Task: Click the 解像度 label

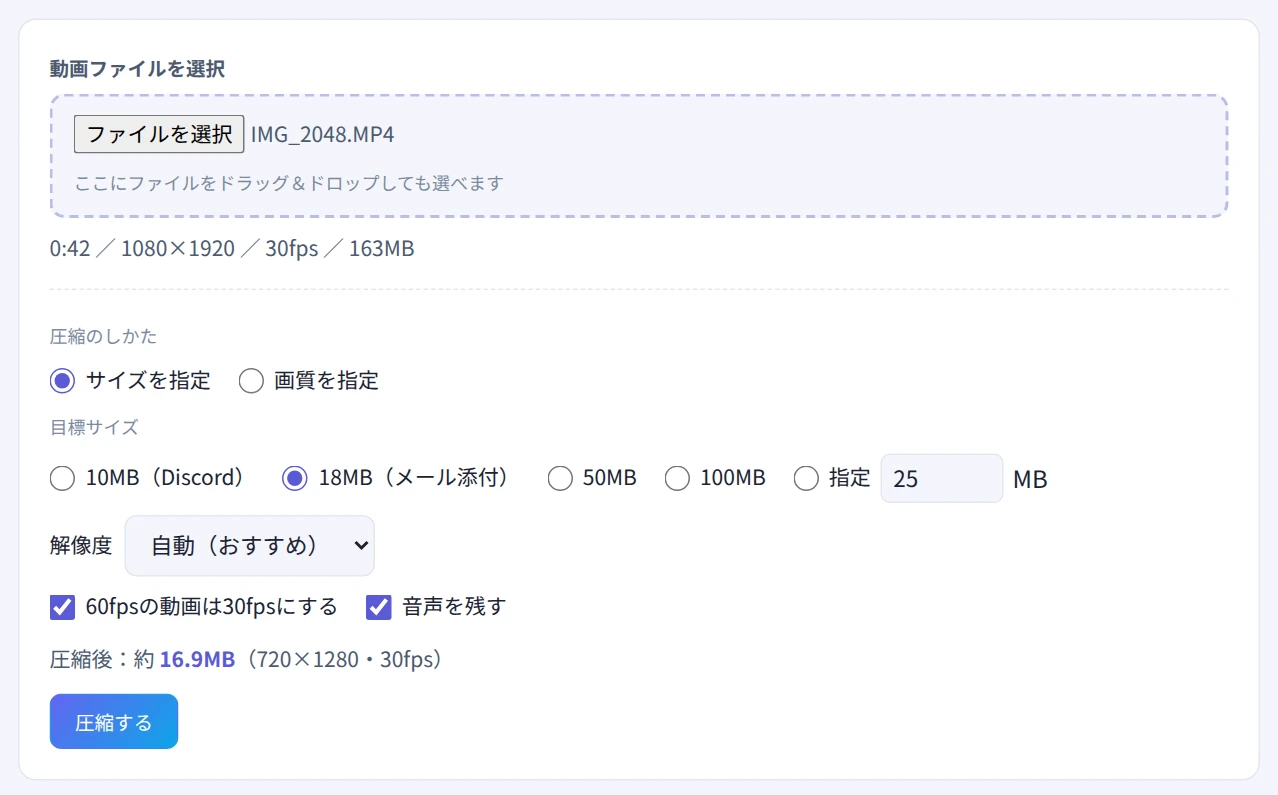Action: pos(81,545)
